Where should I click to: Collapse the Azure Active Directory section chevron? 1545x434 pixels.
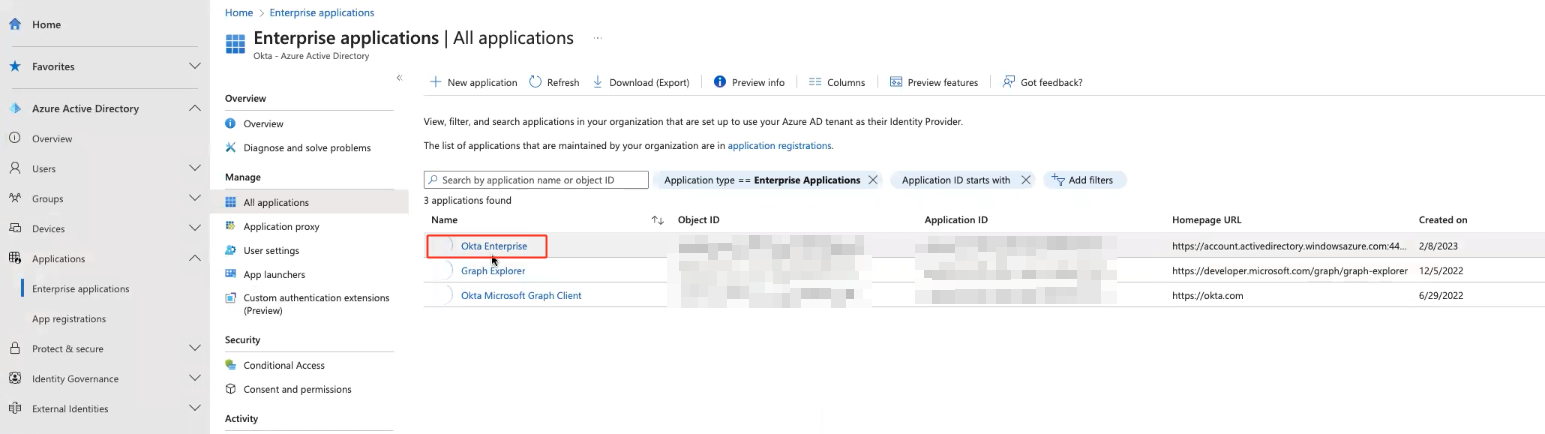point(195,108)
